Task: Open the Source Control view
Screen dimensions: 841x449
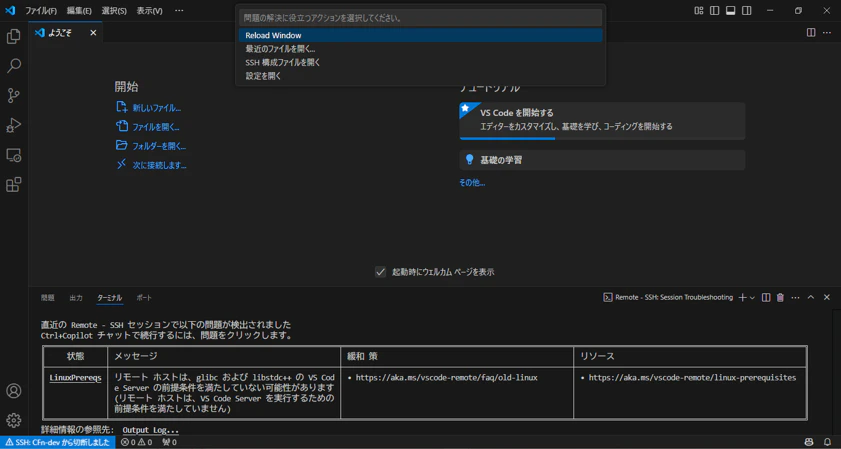Action: click(13, 96)
